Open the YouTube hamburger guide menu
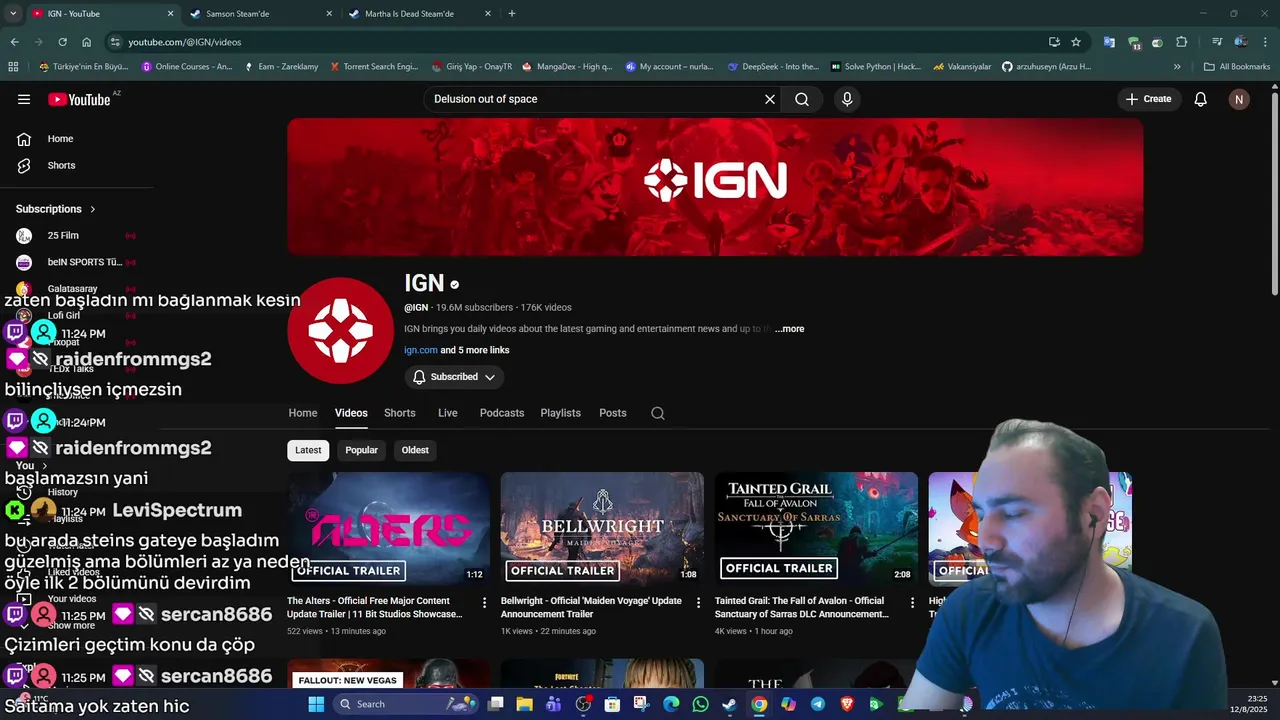1280x720 pixels. 24,99
